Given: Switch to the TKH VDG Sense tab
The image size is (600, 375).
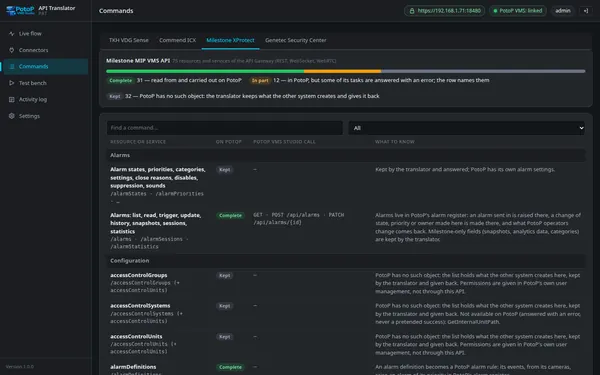Looking at the screenshot, I should [129, 40].
